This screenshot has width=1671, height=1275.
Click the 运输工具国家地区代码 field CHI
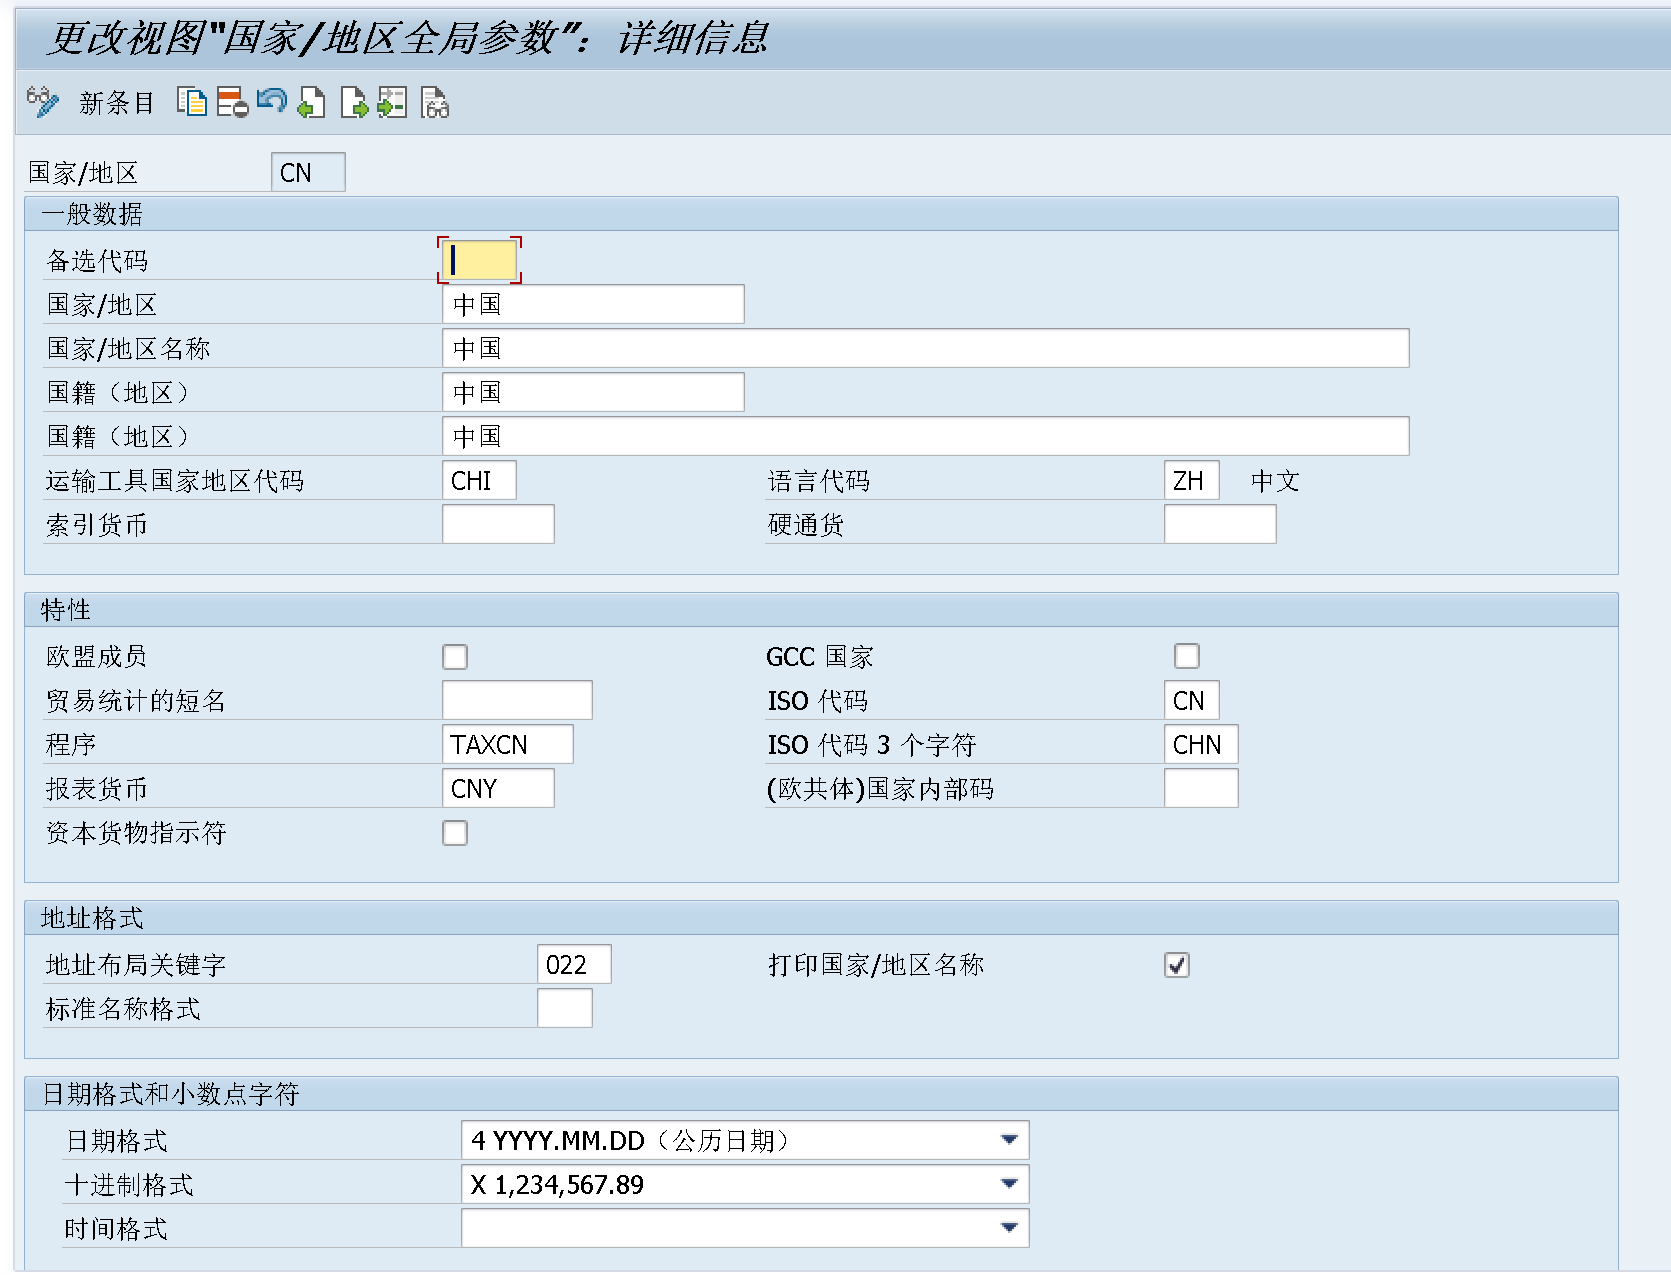[479, 480]
